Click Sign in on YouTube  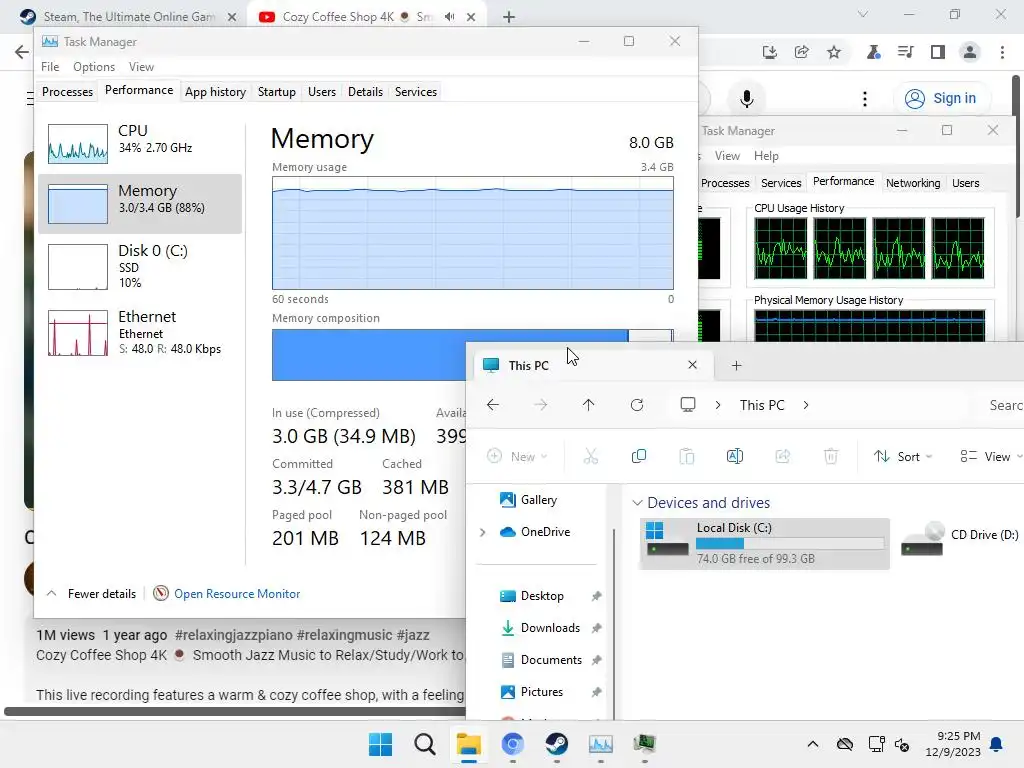(x=941, y=98)
